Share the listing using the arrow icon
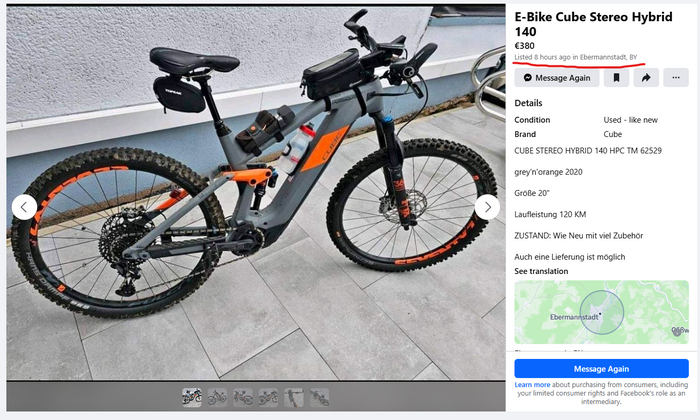 click(646, 78)
